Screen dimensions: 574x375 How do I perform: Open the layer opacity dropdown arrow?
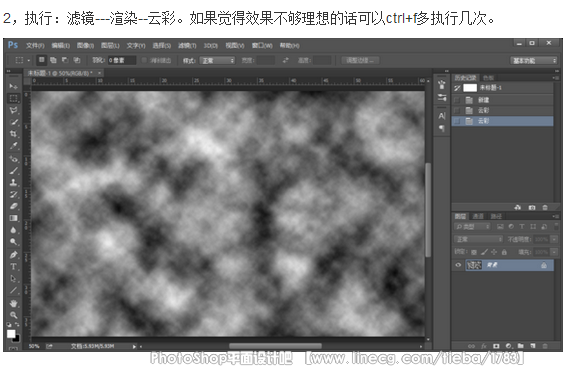[x=554, y=239]
